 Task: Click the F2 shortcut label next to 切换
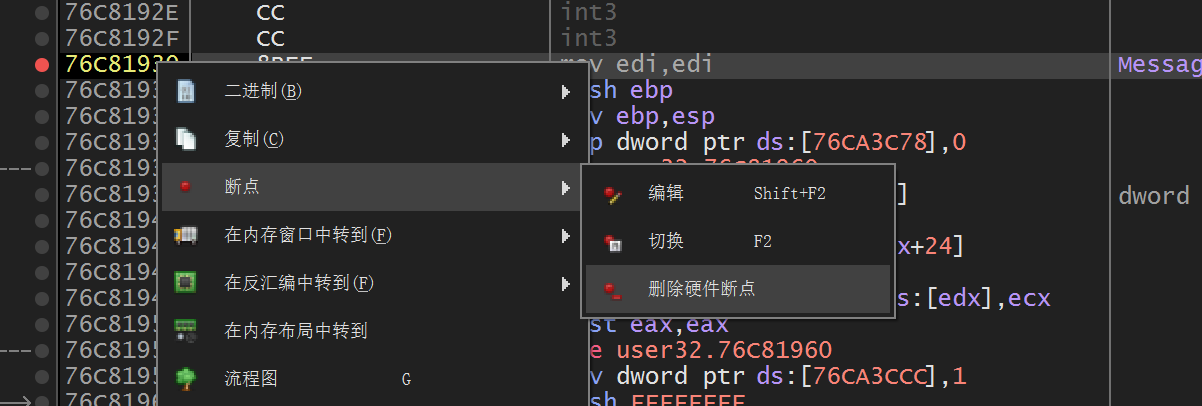762,242
